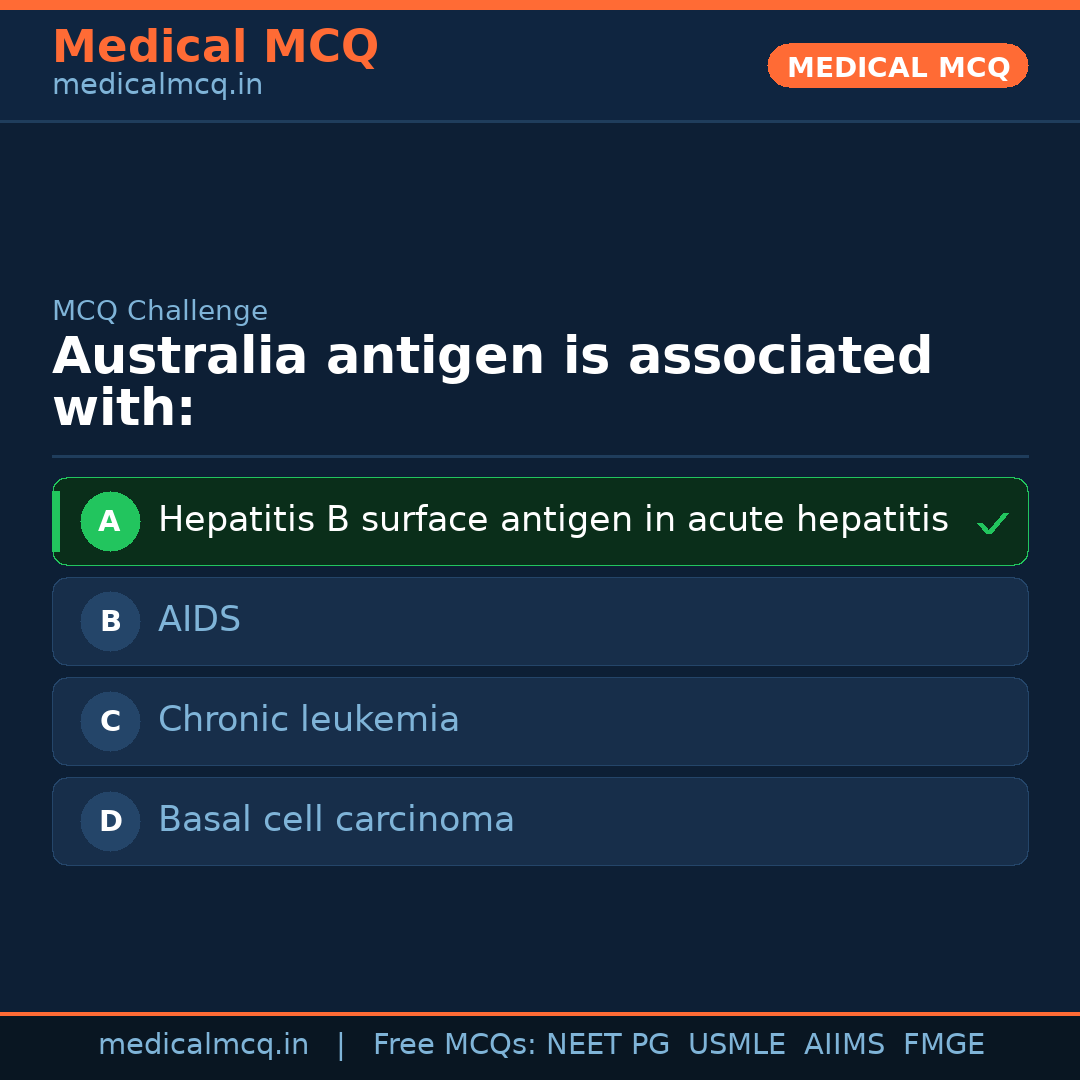Click the AIDS answer text
The width and height of the screenshot is (1080, 1080).
(199, 620)
